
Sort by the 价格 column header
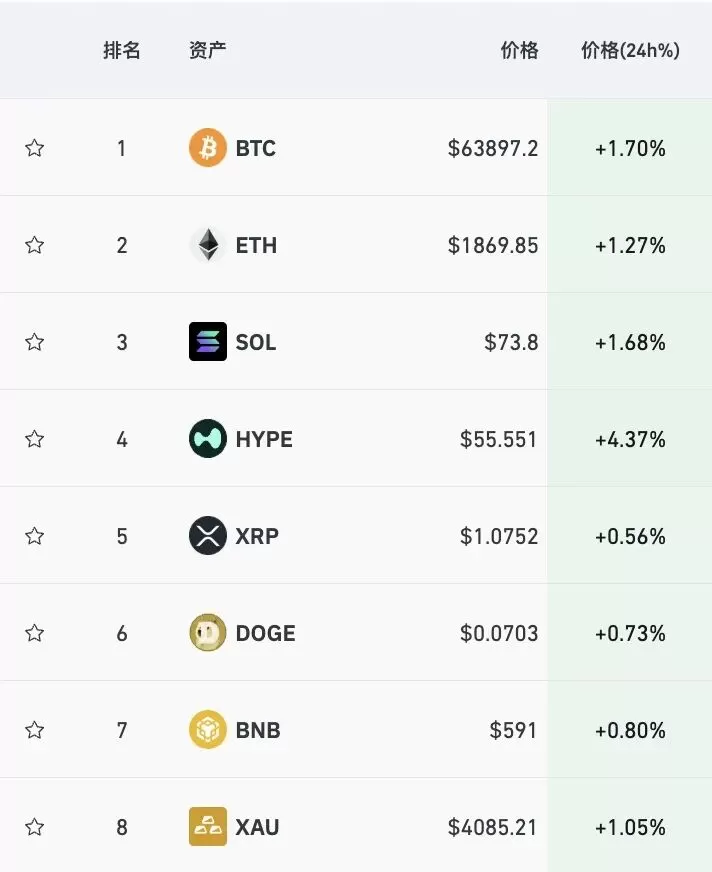pyautogui.click(x=520, y=50)
